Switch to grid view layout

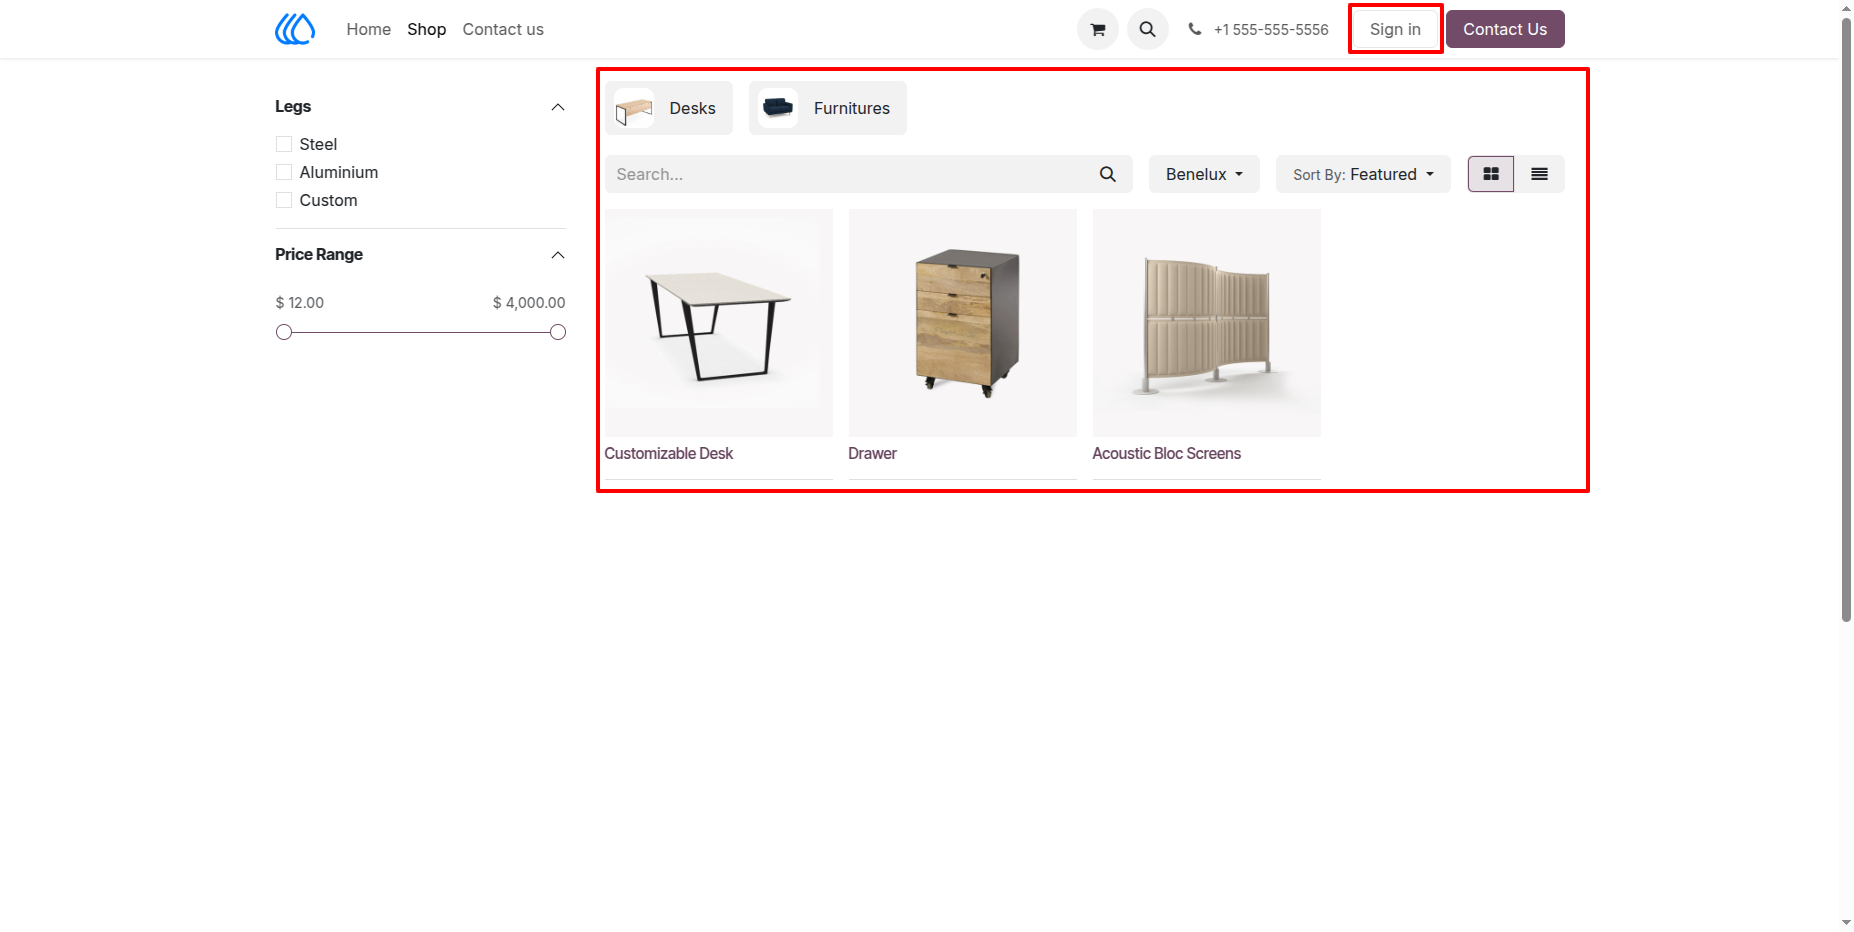coord(1491,174)
